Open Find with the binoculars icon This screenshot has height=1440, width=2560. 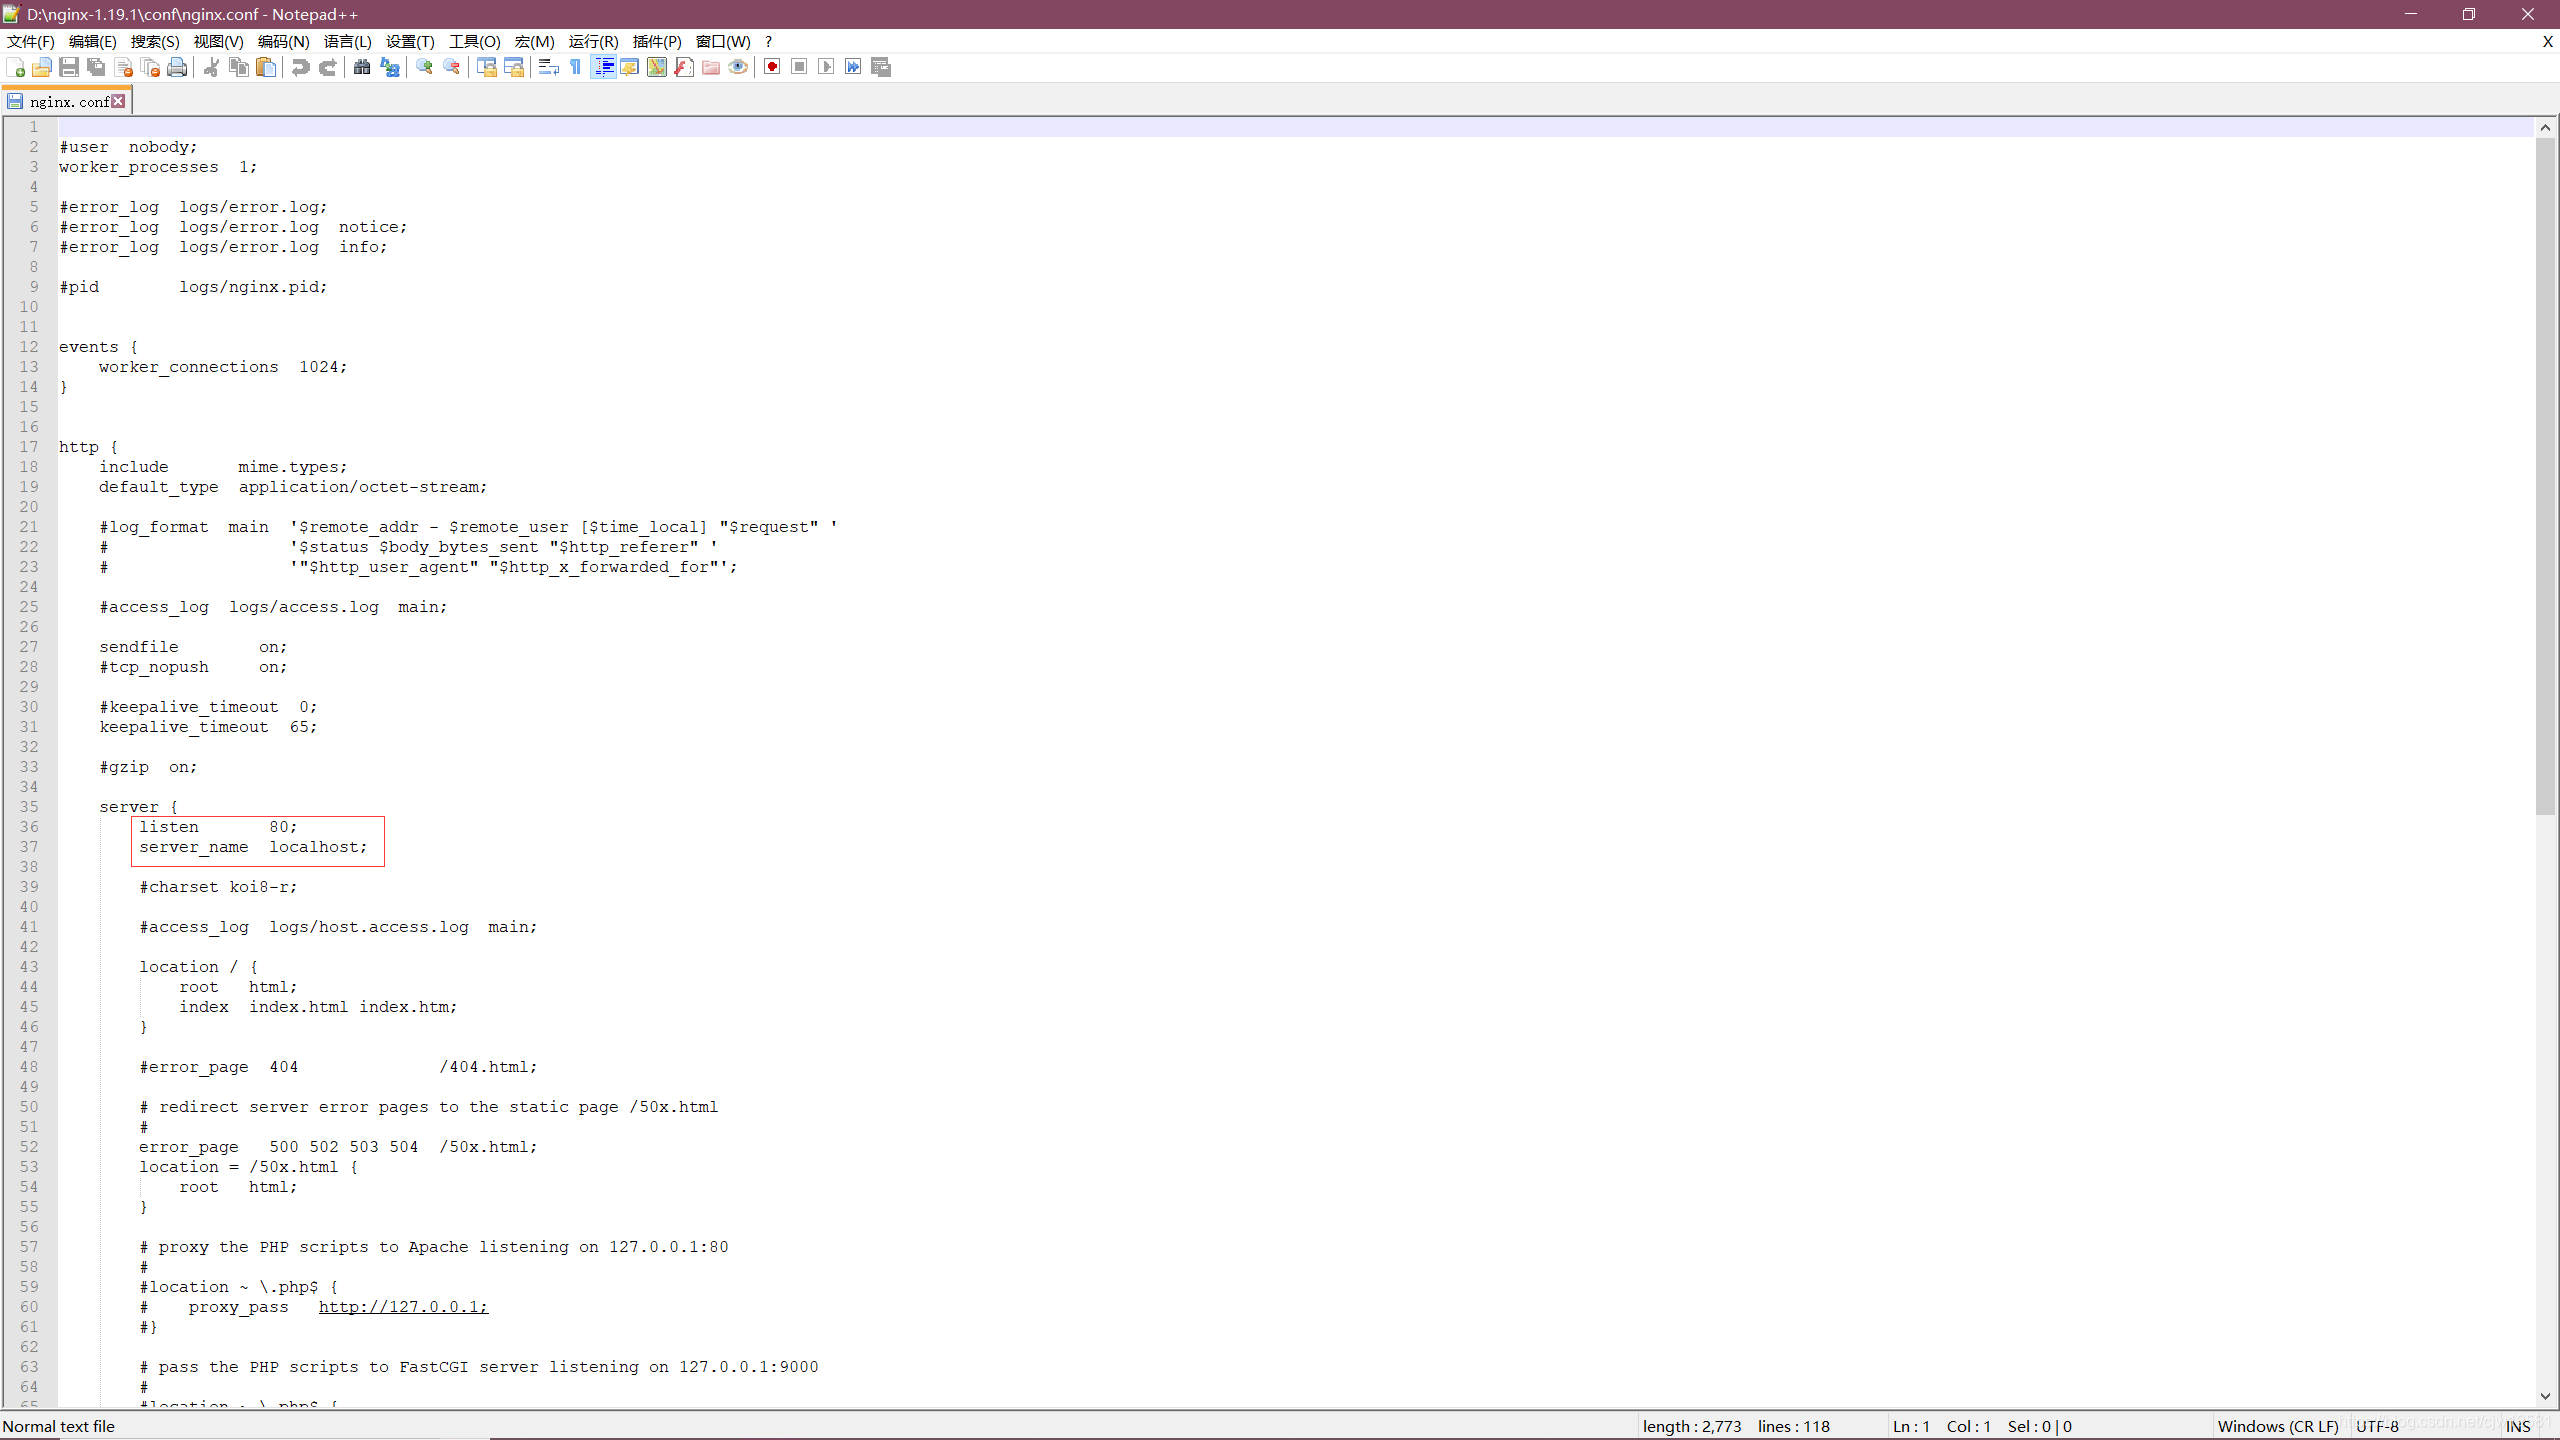coord(362,67)
